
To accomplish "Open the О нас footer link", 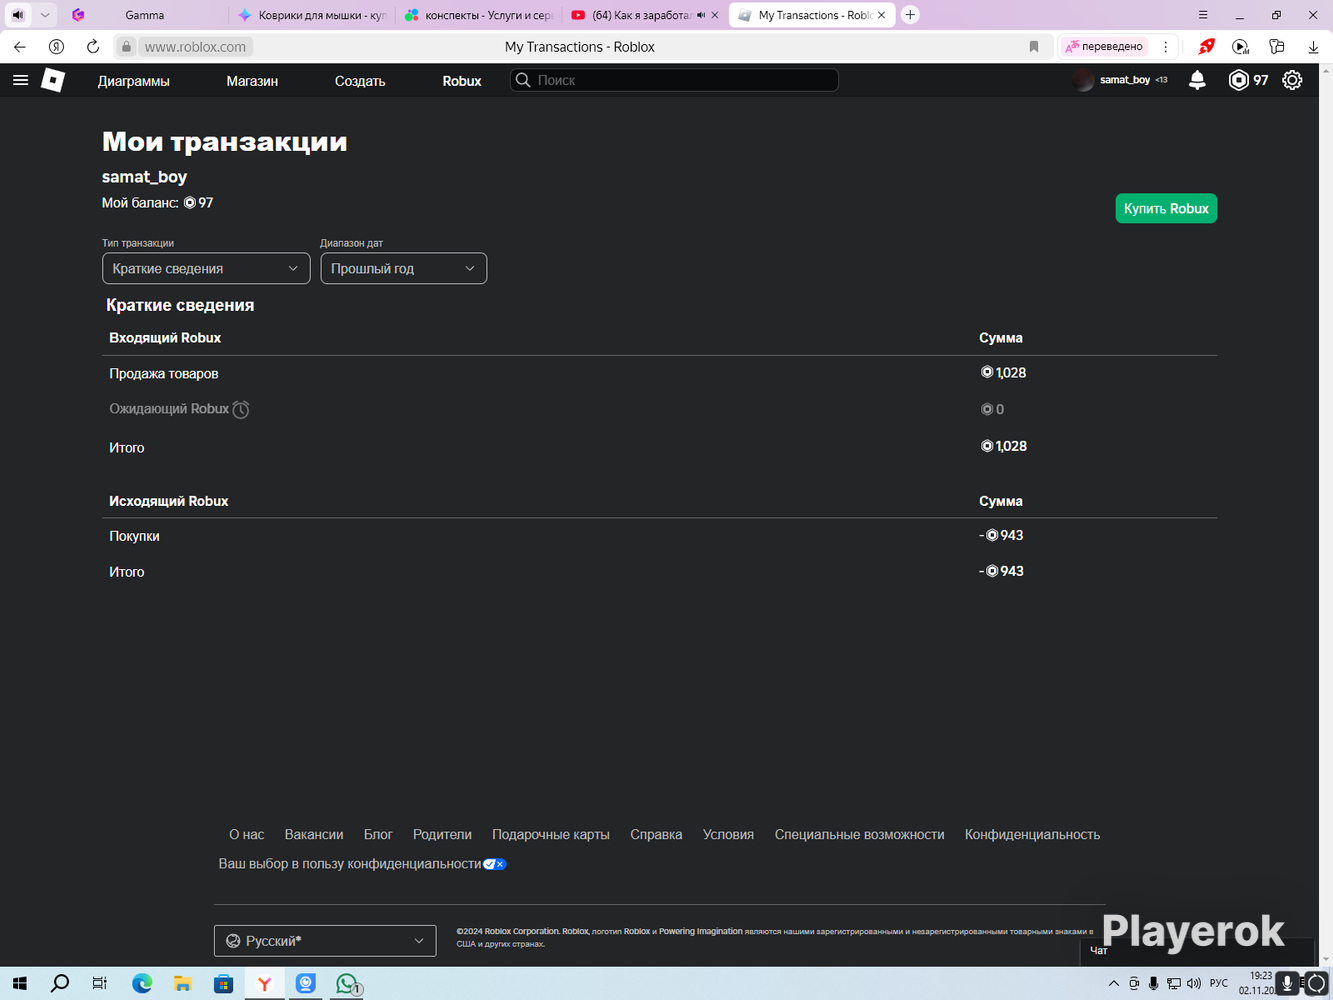I will click(x=247, y=834).
